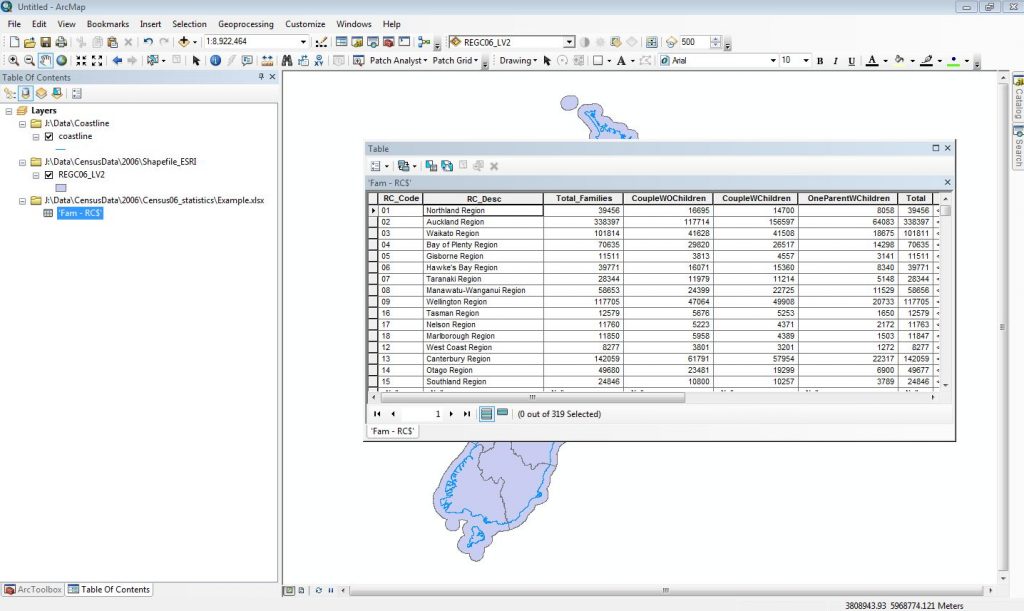Open the Editor toolbar icon
The image size is (1024, 611).
tap(321, 42)
